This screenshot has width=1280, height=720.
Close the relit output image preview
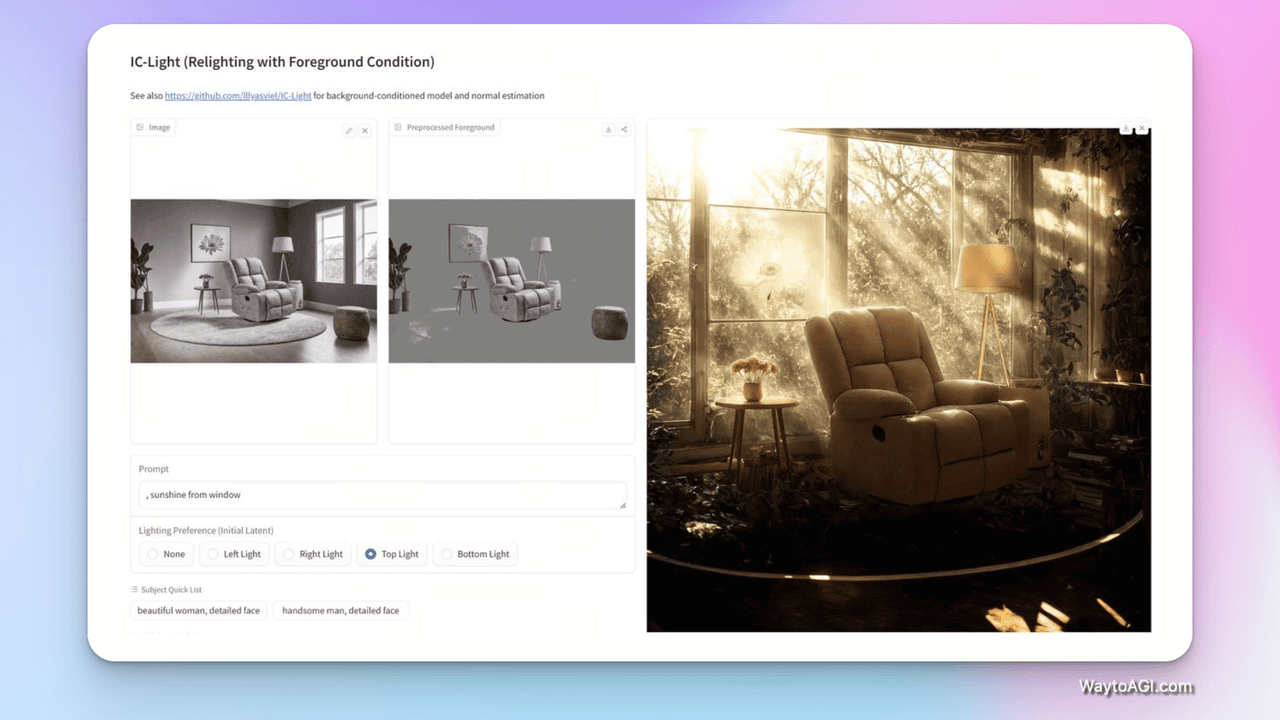(1142, 129)
